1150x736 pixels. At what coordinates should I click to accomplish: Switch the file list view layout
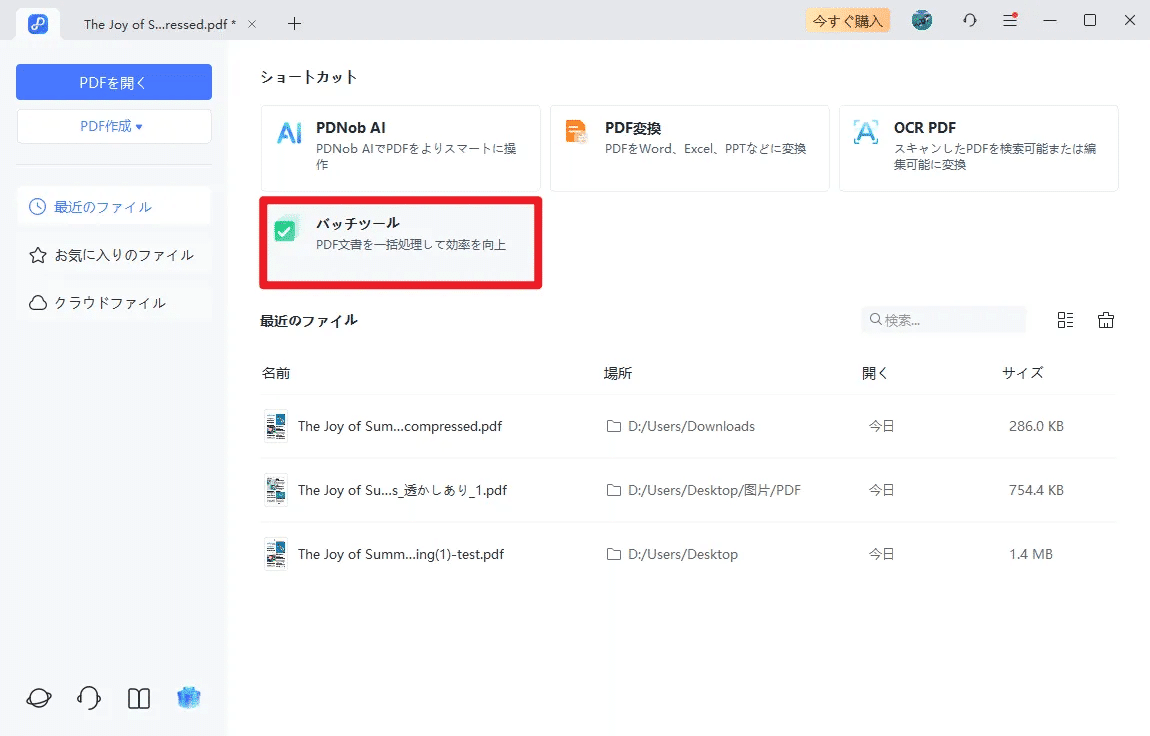coord(1064,319)
